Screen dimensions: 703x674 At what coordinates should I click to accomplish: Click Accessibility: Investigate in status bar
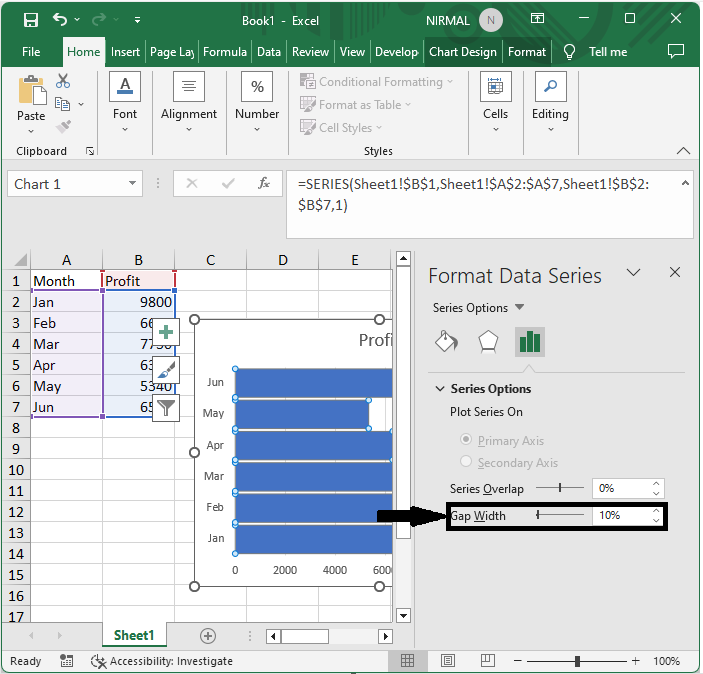tap(161, 661)
